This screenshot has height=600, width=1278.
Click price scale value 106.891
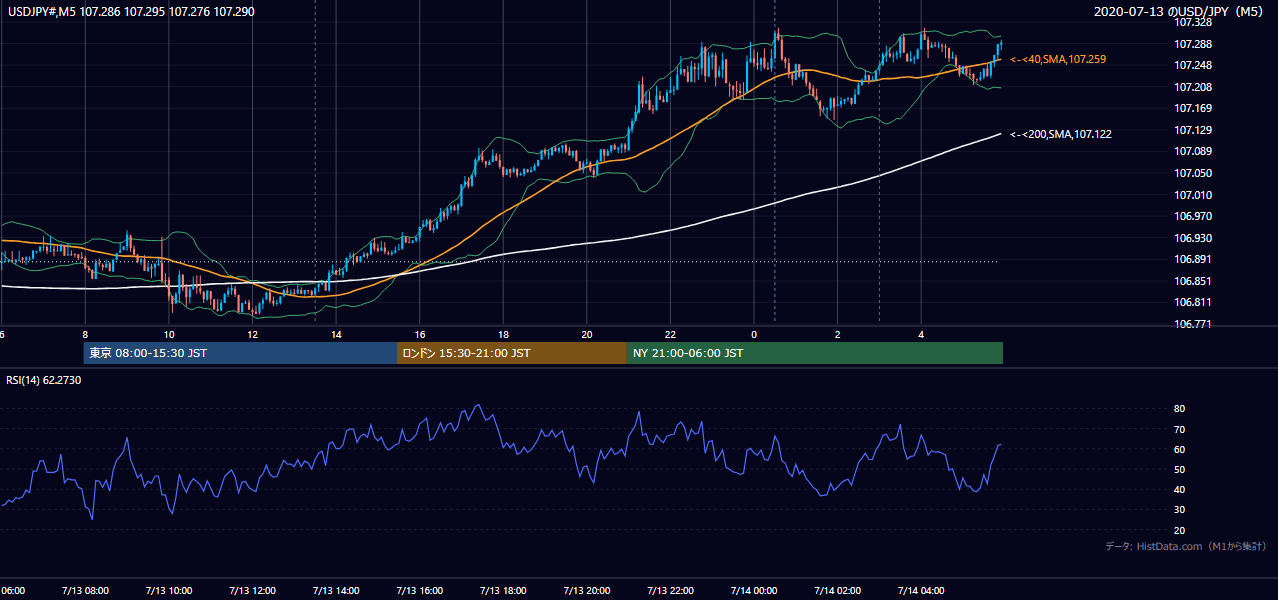1193,259
